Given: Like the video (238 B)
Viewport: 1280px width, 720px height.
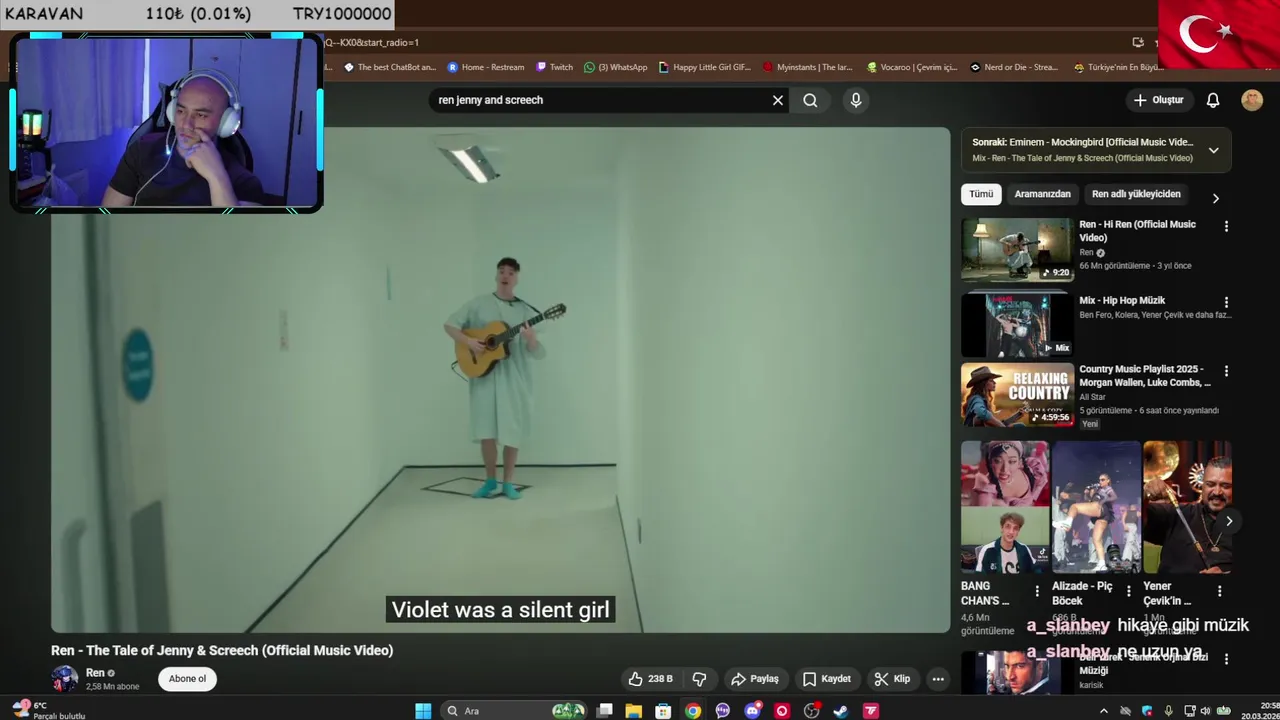Looking at the screenshot, I should point(651,679).
